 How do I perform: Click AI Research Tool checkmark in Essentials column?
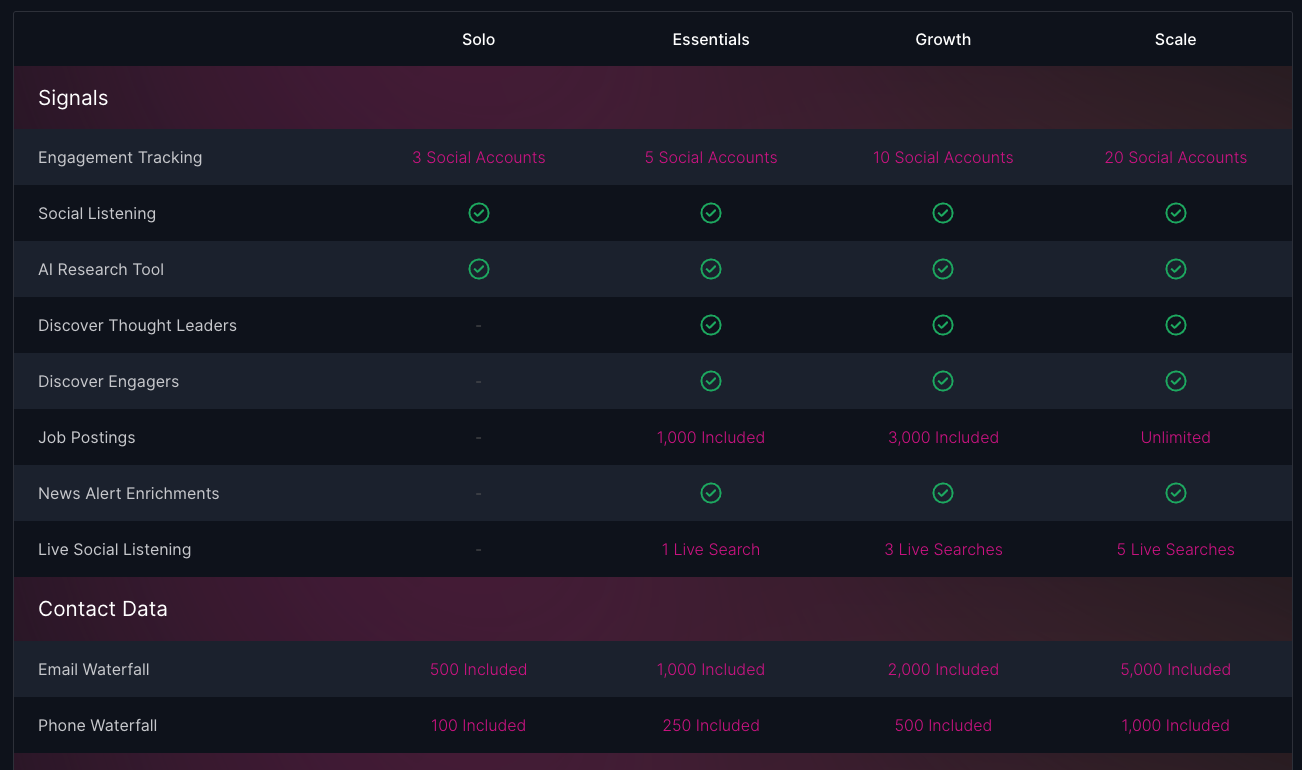pos(711,269)
